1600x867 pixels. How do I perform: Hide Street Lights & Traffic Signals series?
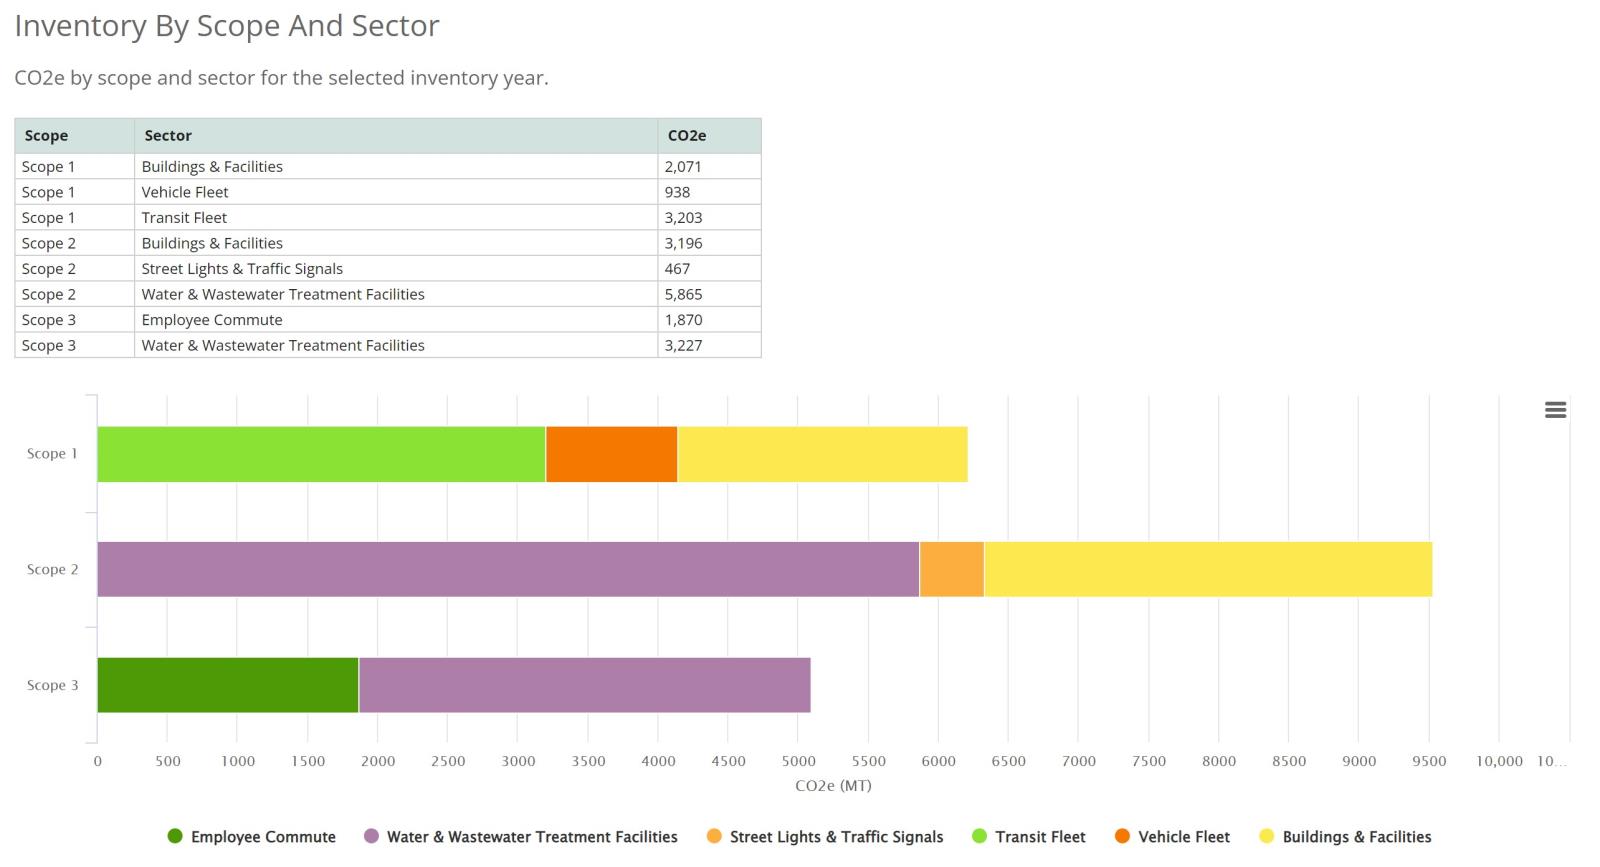coord(836,837)
